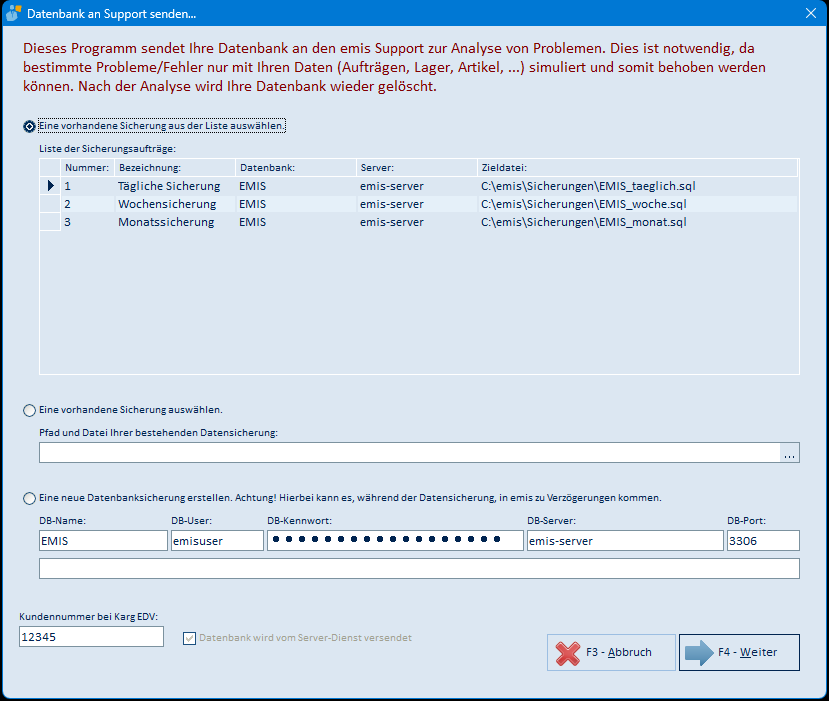The height and width of the screenshot is (701, 829).
Task: Click the DB-User field with emisuser
Action: point(217,541)
